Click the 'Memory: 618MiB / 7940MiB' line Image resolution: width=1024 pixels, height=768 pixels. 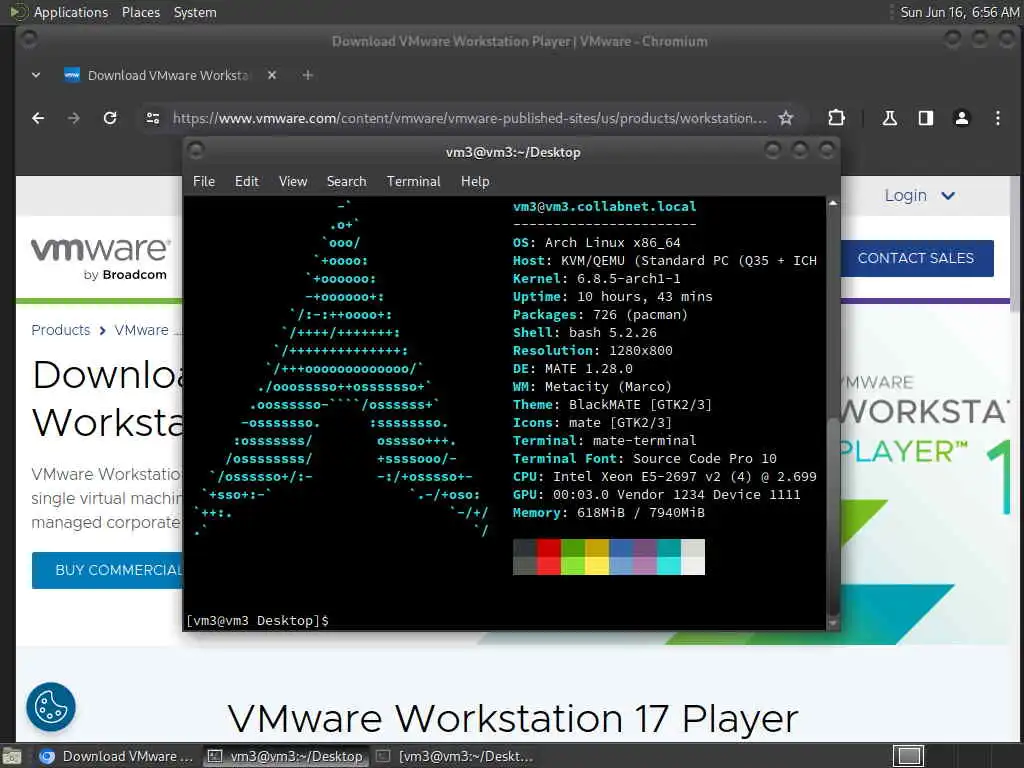pyautogui.click(x=609, y=513)
